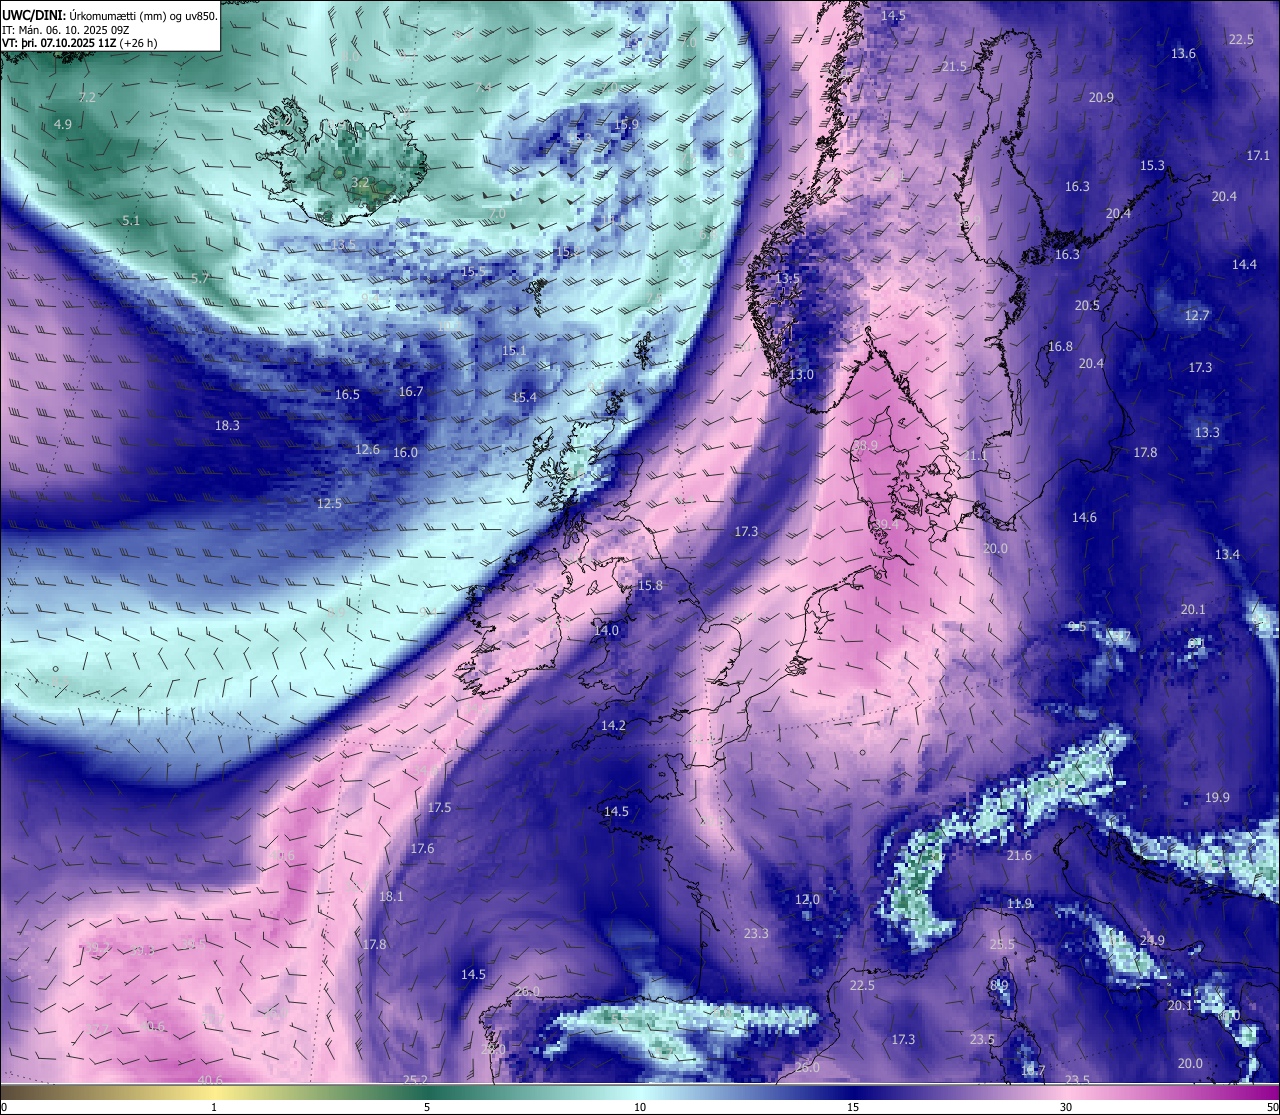This screenshot has width=1280, height=1115.
Task: Click colorbar tick label 10
Action: tap(640, 1107)
